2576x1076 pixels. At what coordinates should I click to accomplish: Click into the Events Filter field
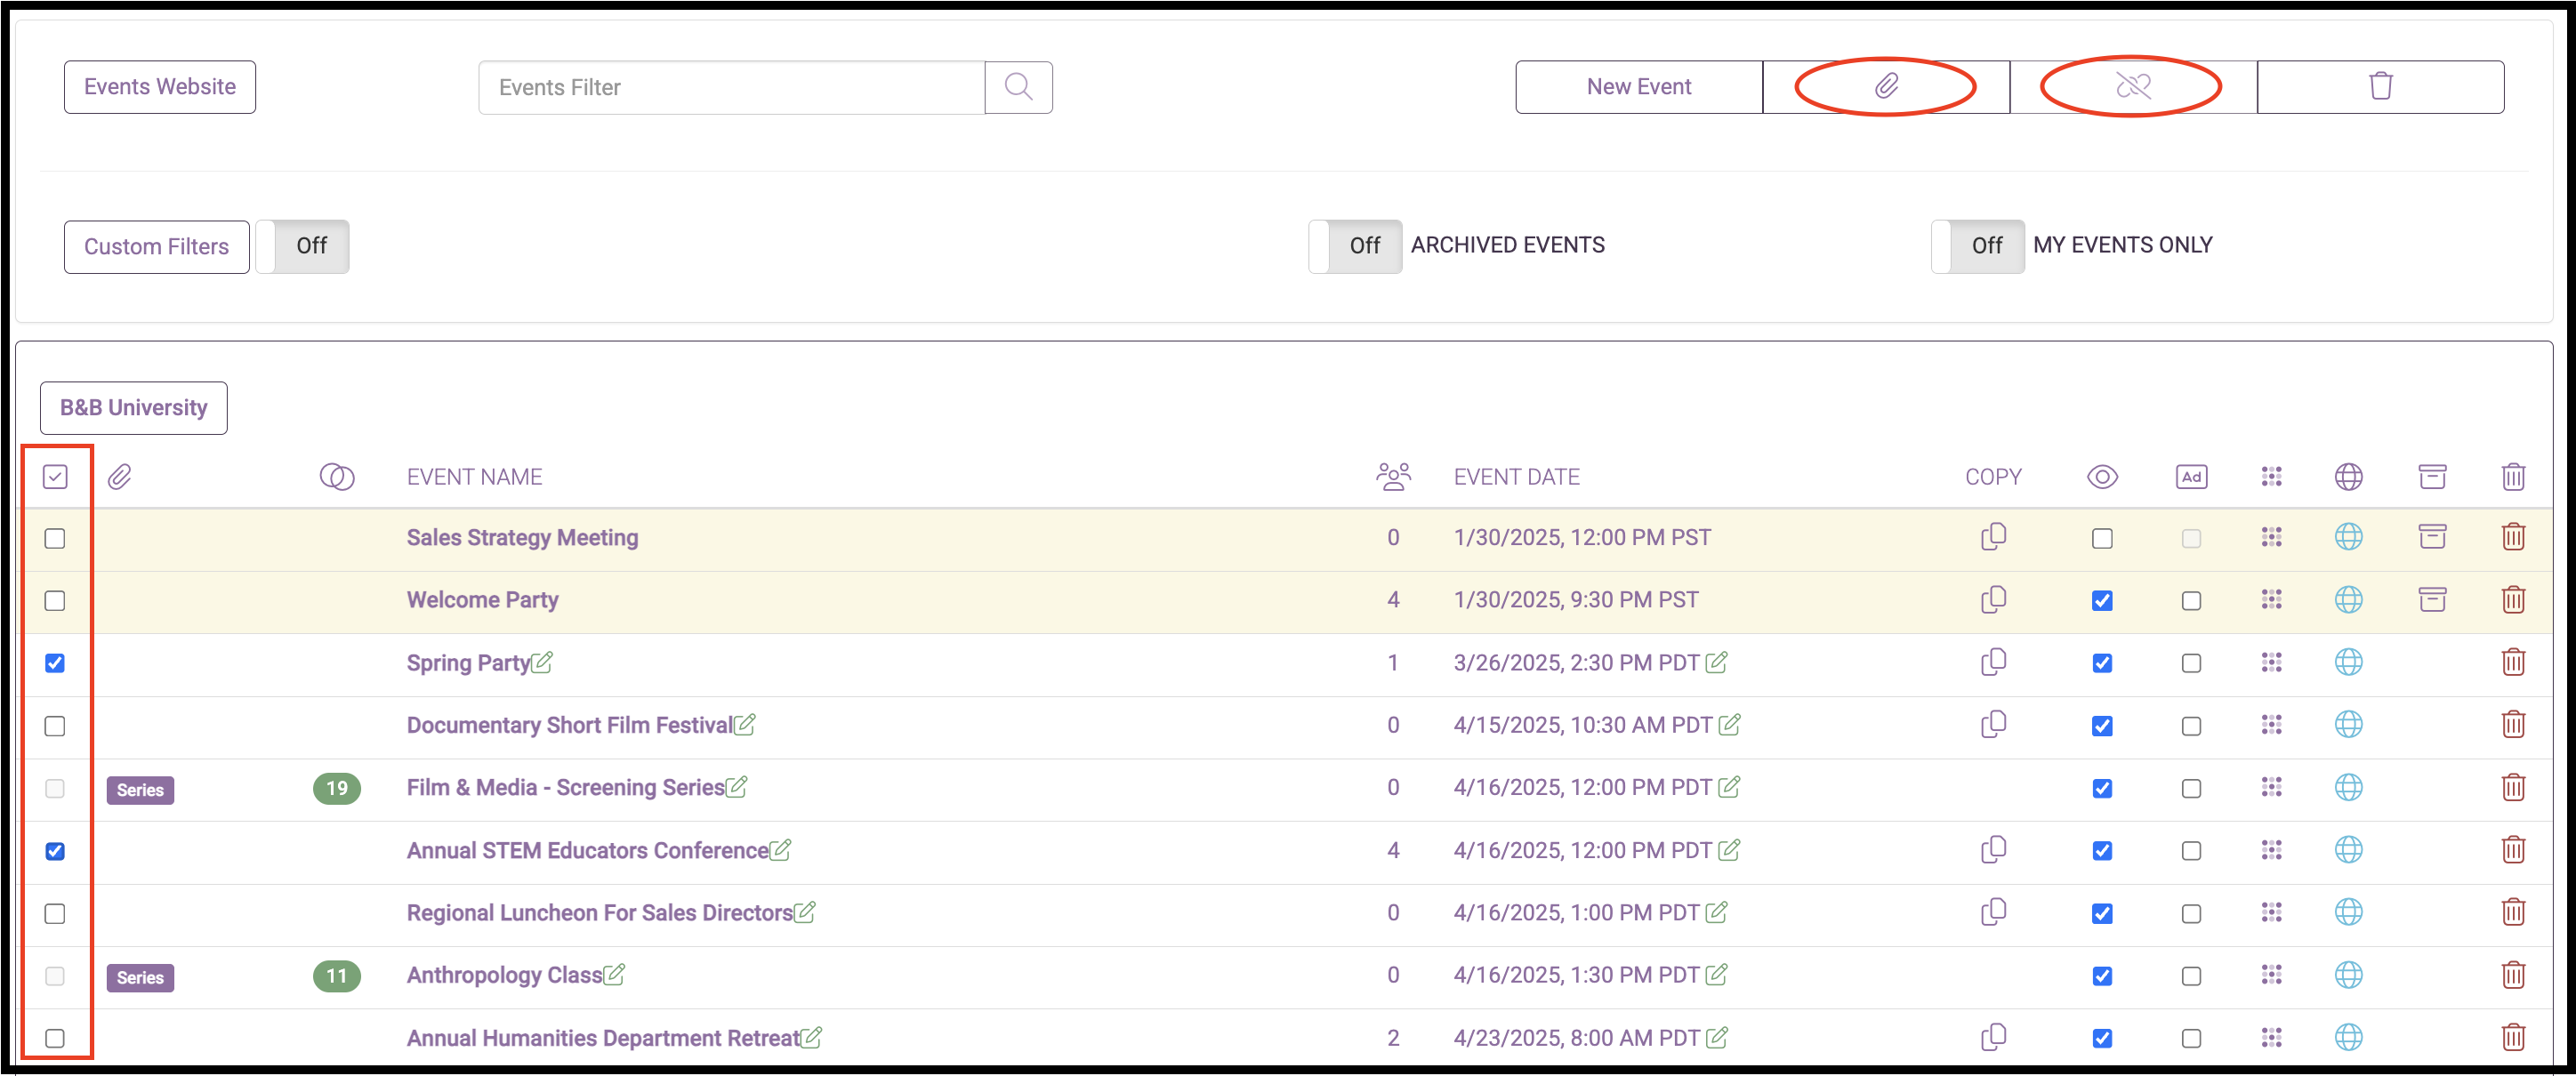point(730,87)
